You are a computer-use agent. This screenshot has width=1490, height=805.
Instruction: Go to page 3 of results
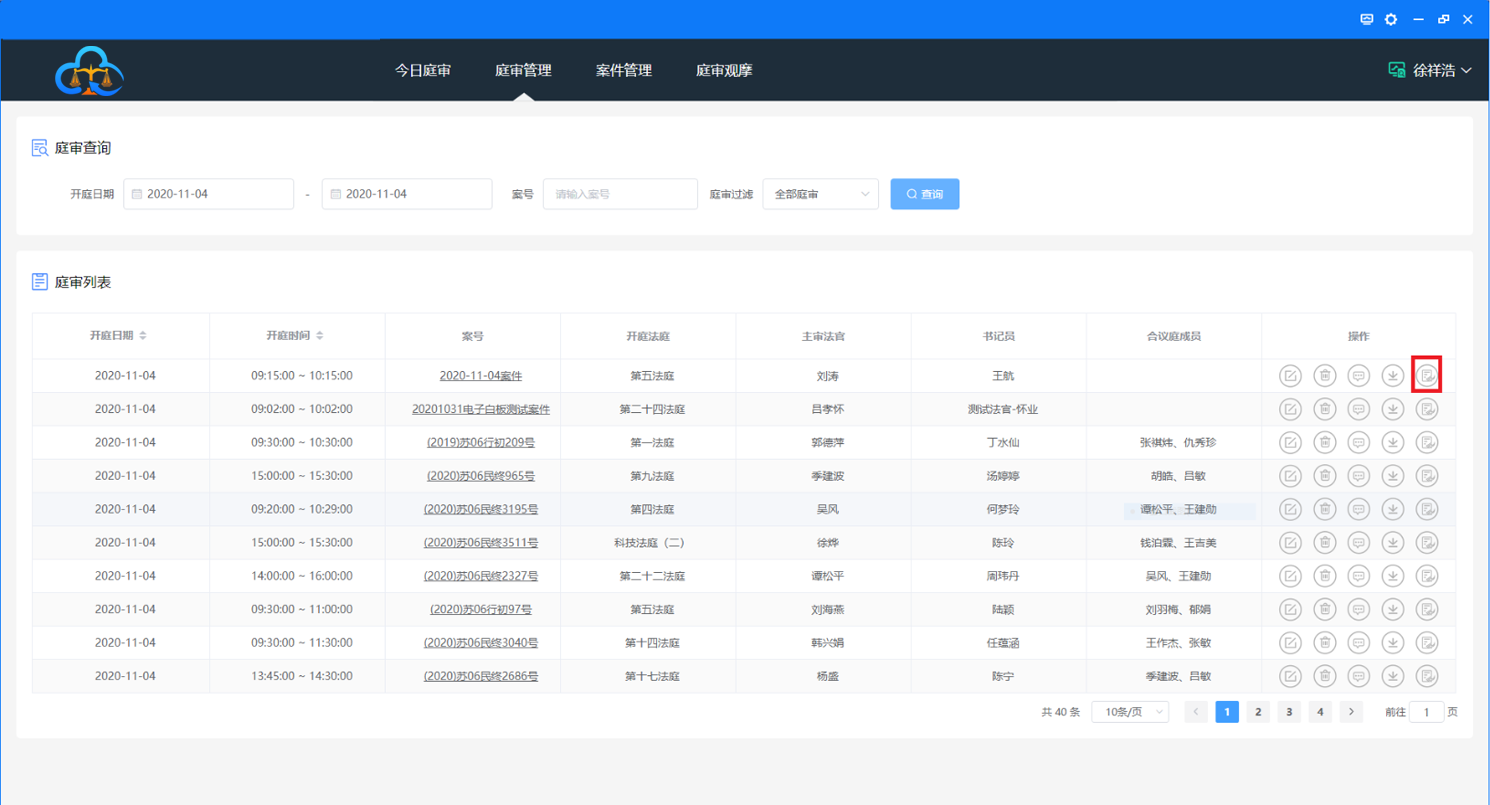coord(1289,712)
